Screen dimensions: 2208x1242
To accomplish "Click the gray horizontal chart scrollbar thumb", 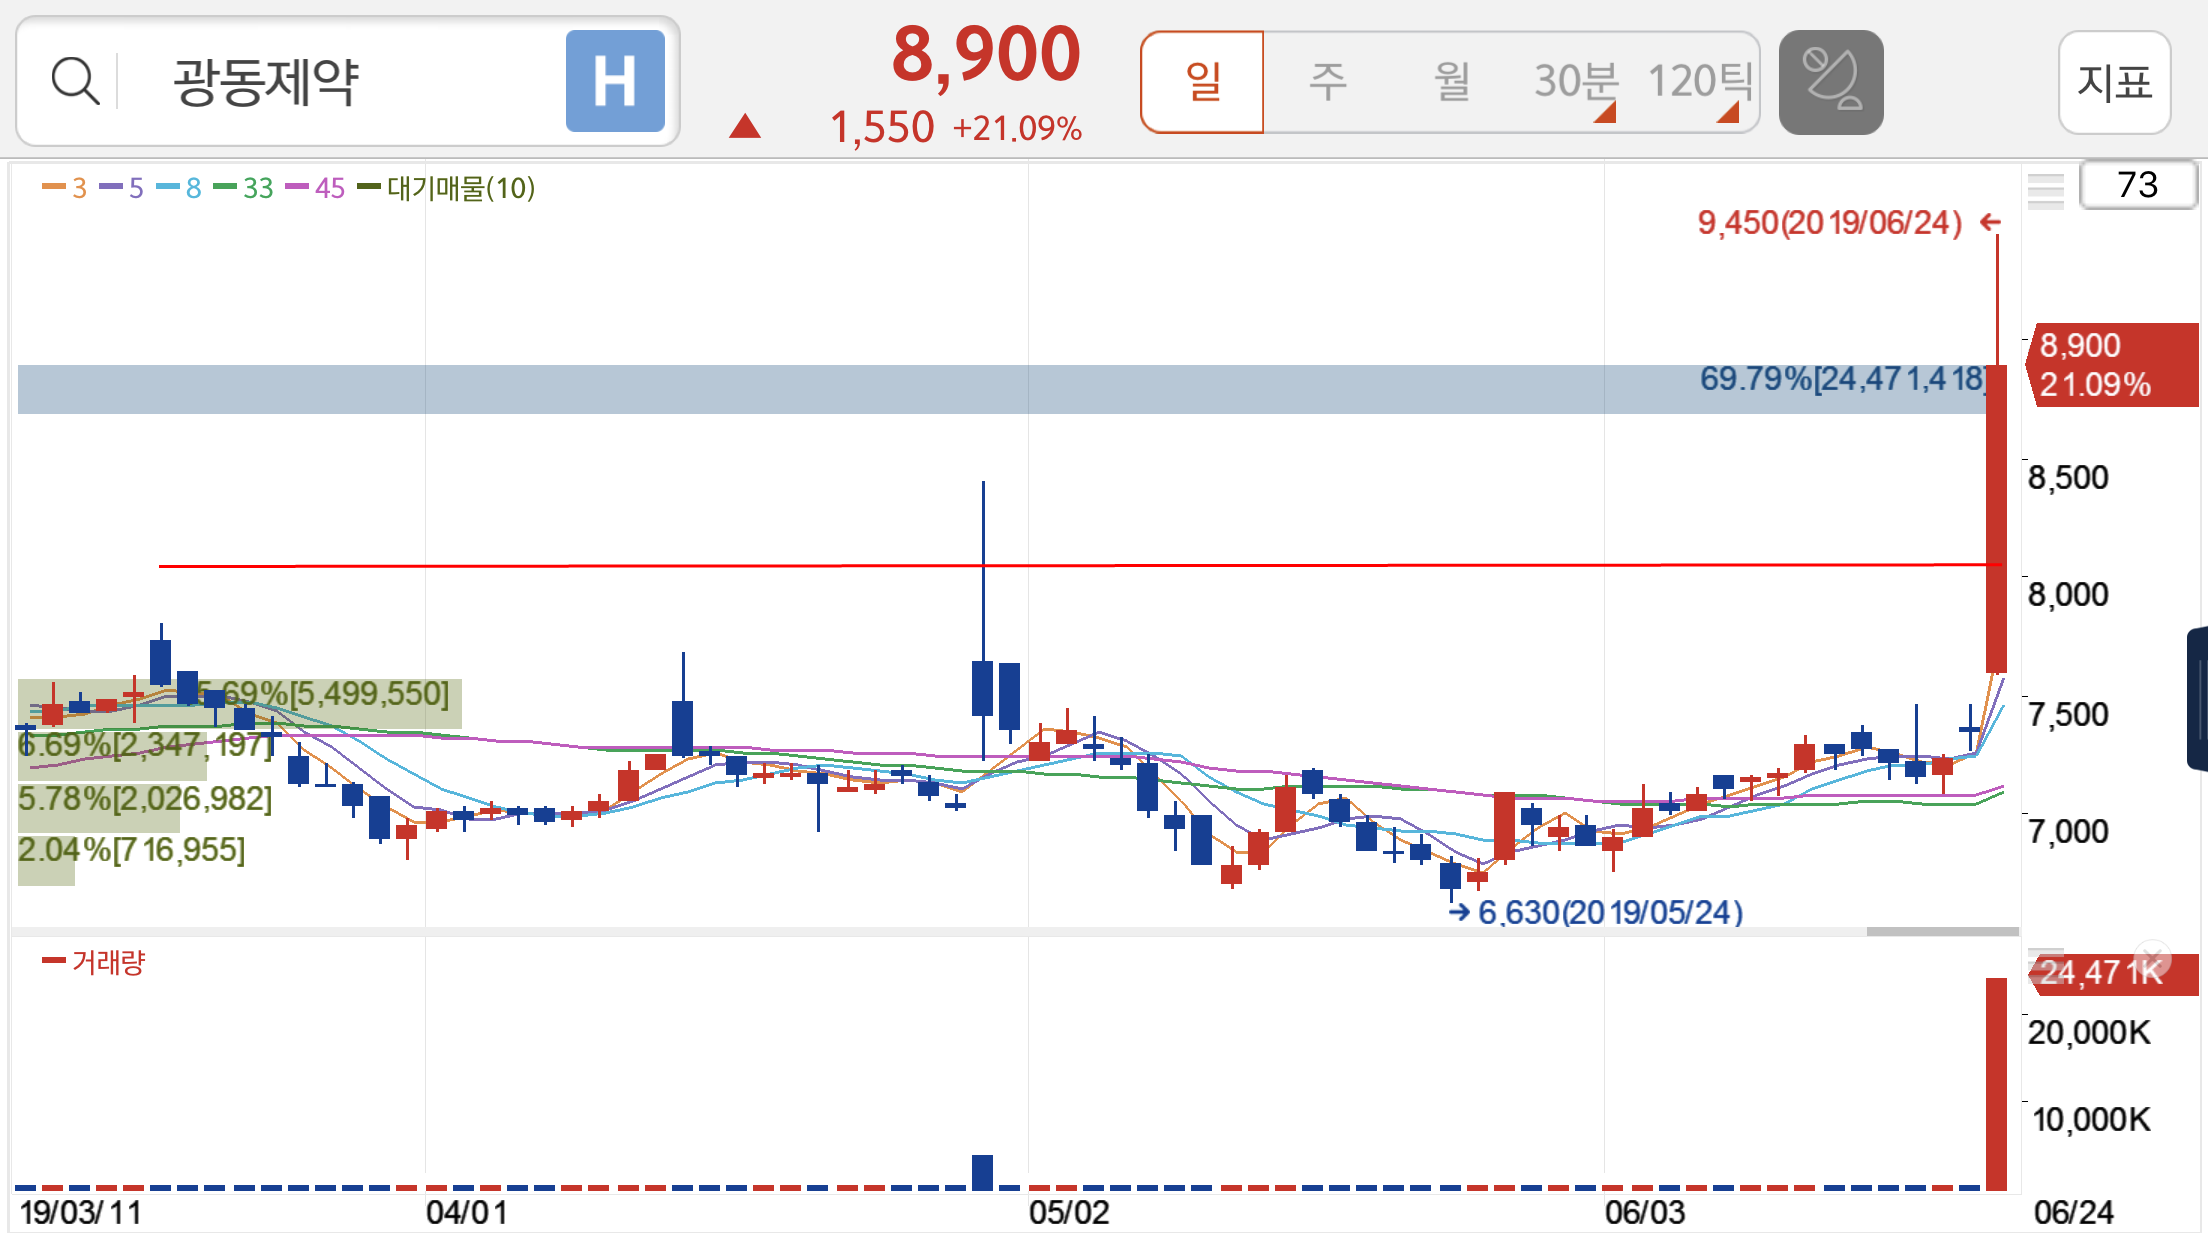I will pos(1942,931).
